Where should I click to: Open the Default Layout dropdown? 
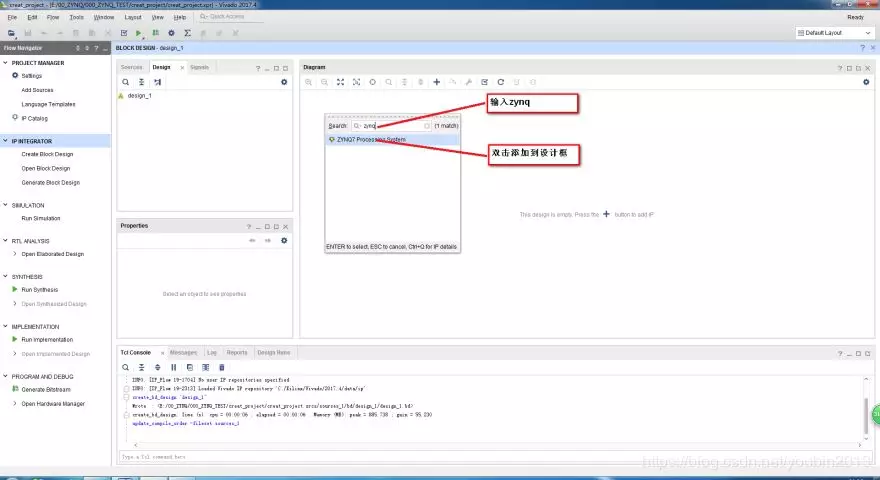(835, 33)
